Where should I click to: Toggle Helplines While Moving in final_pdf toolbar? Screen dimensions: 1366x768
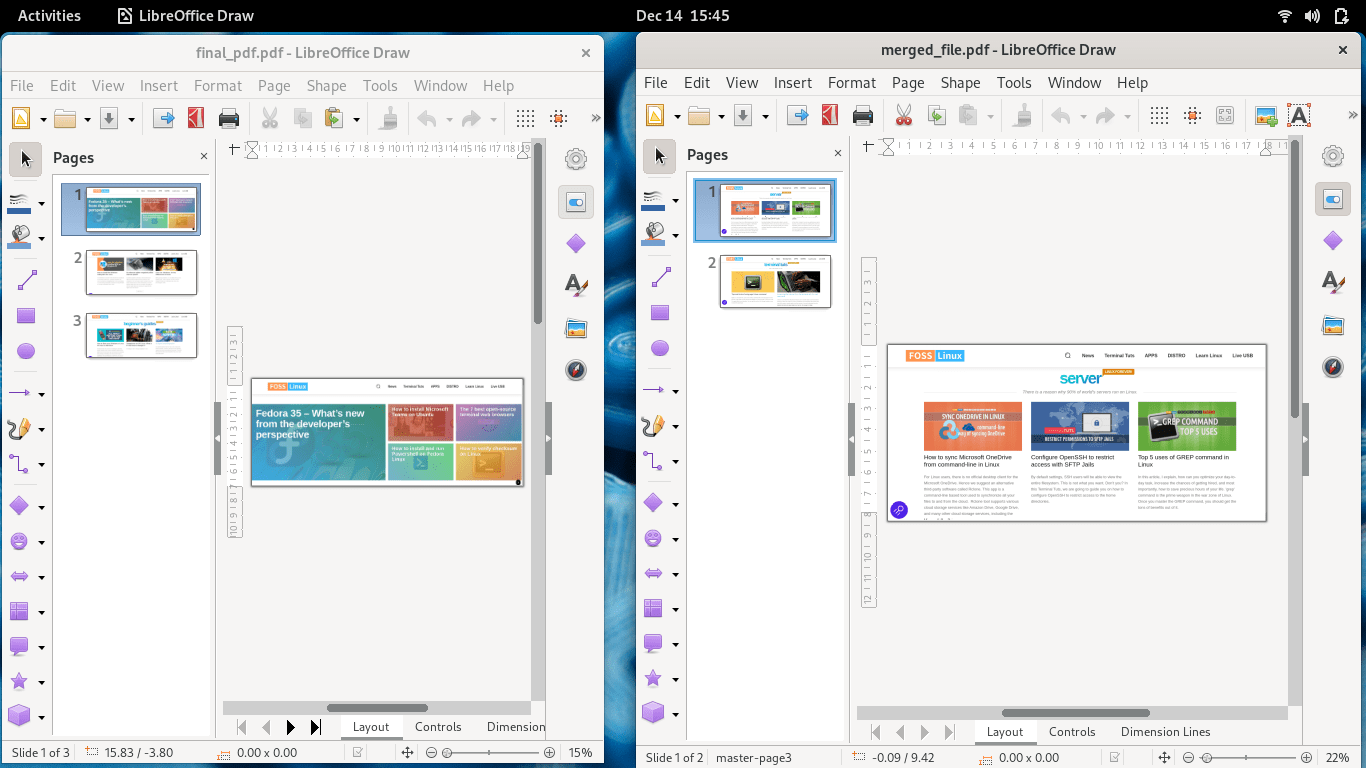(559, 119)
